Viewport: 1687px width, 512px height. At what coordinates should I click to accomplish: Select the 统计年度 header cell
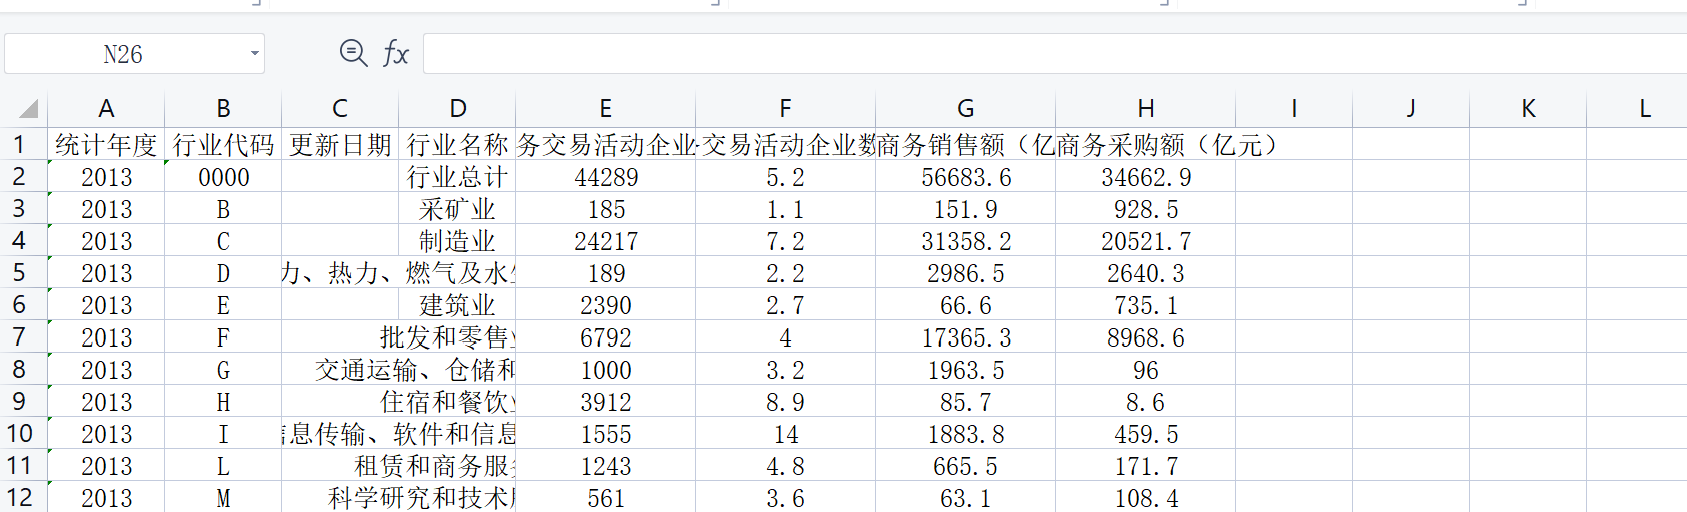(106, 145)
